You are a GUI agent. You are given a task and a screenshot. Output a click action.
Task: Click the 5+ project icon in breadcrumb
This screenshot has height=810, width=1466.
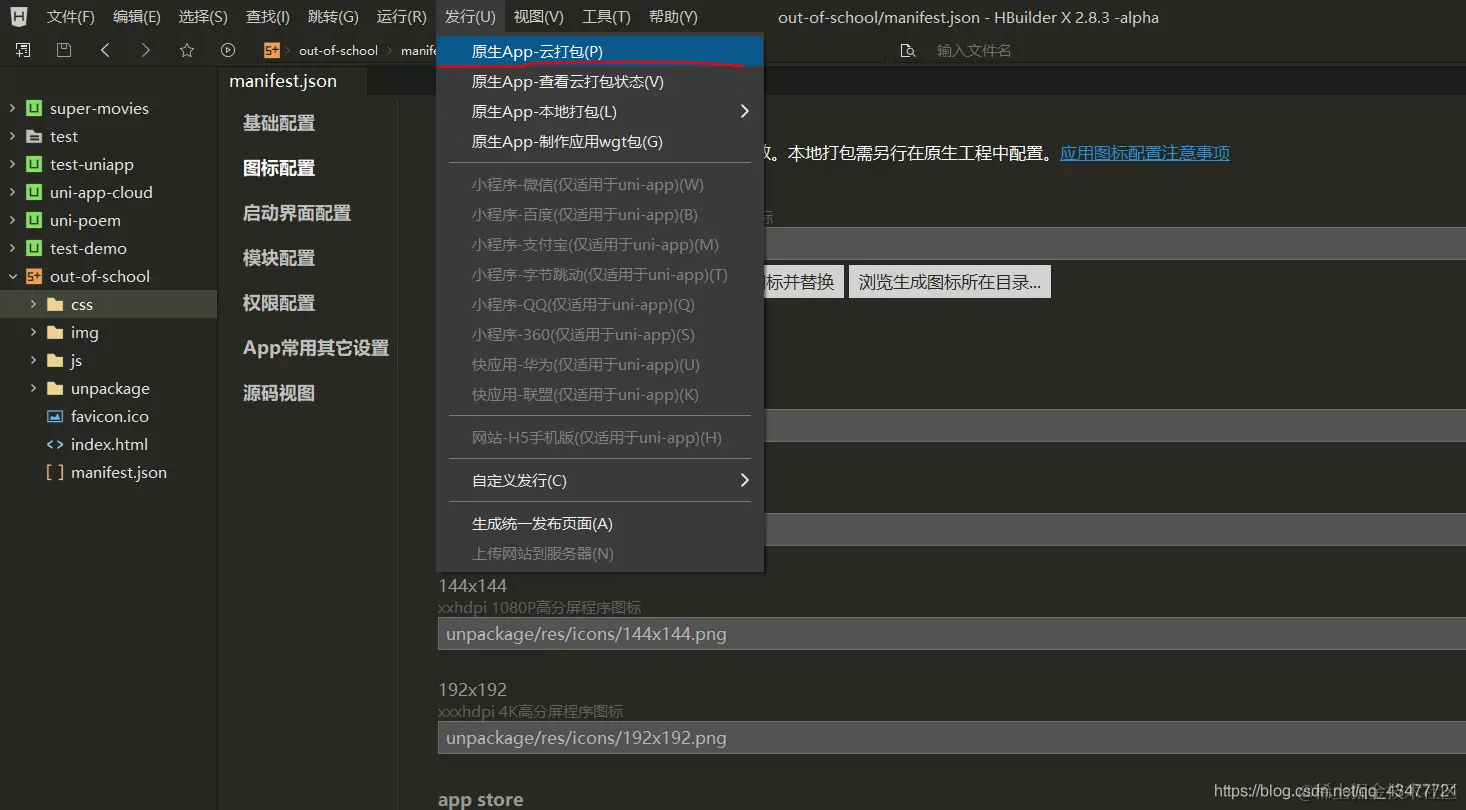click(272, 50)
